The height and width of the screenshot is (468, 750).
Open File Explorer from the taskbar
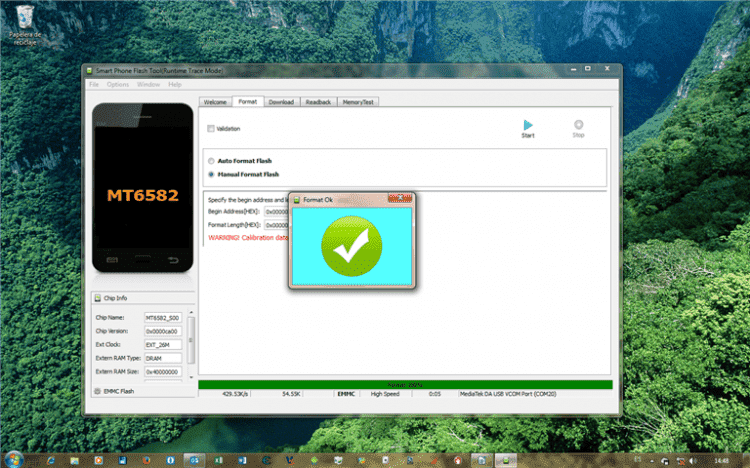tap(75, 460)
